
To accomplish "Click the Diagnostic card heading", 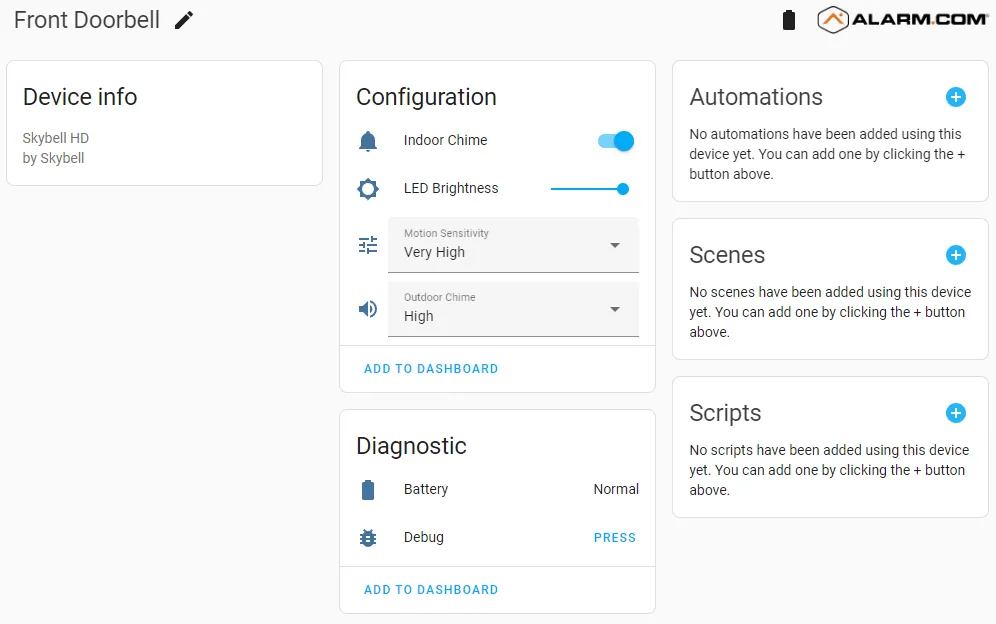I will [412, 446].
